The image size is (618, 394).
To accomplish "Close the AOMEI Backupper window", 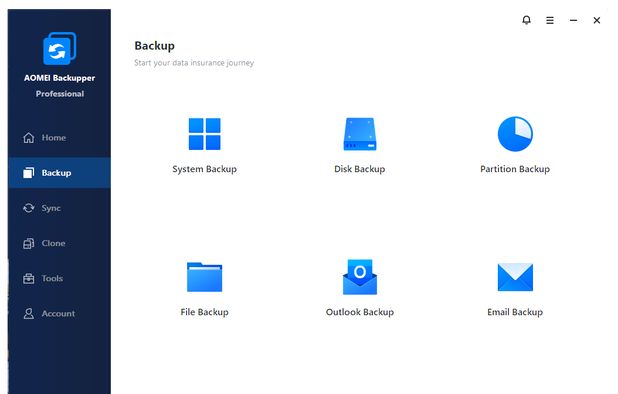I will tap(597, 20).
